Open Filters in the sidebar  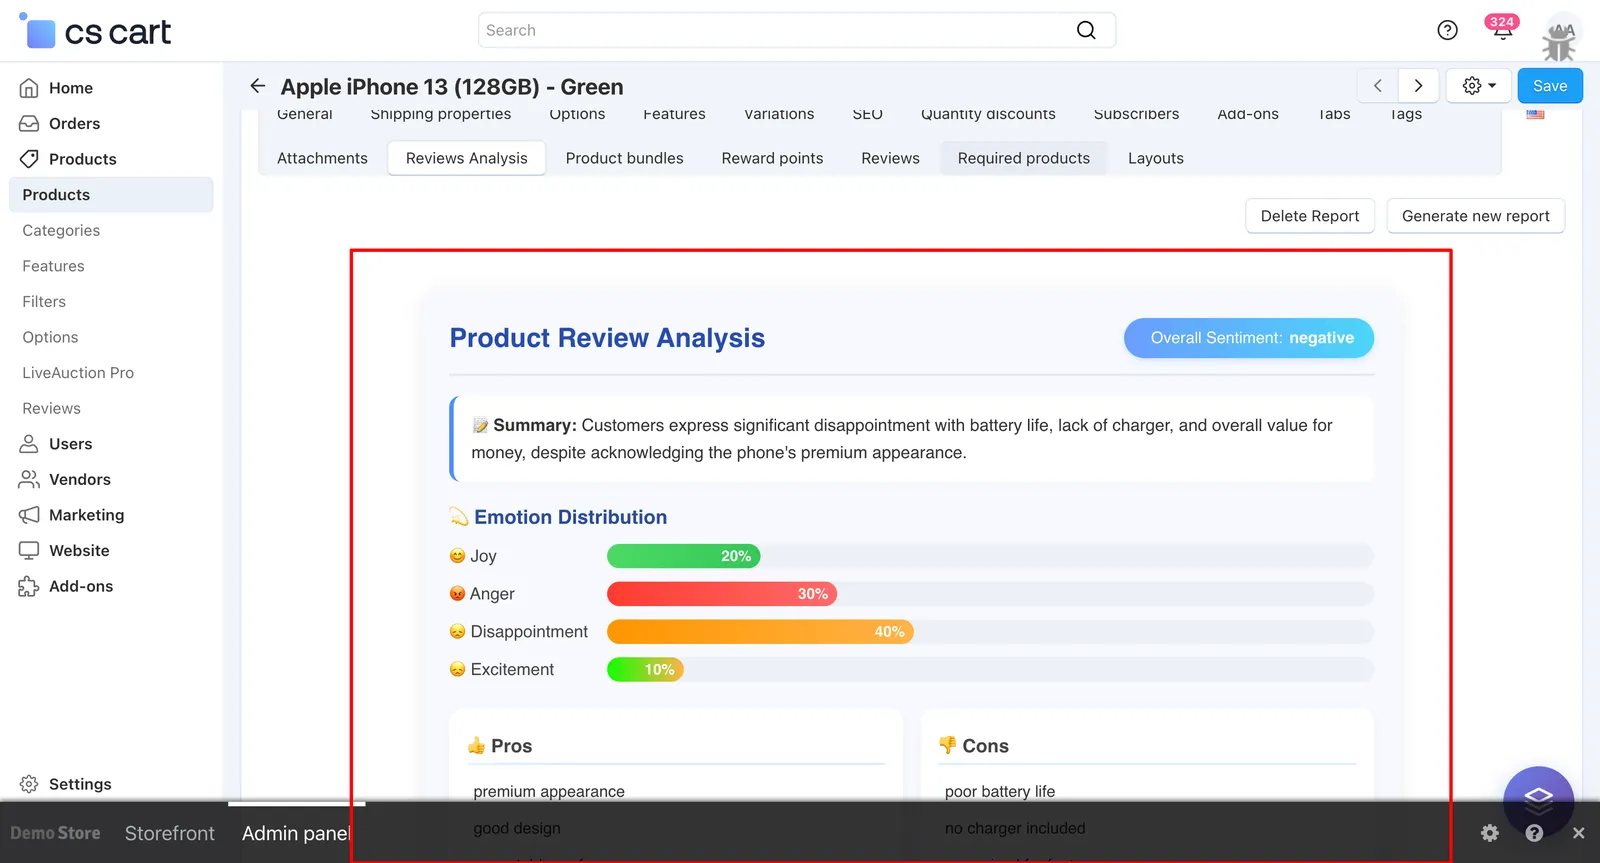(x=44, y=302)
